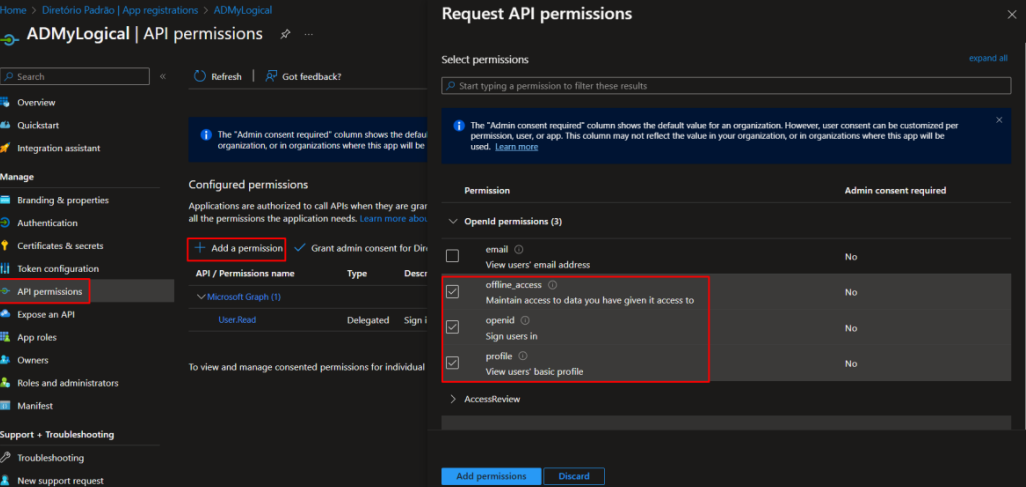Pin ADMyLogical blade with pin icon

[285, 34]
